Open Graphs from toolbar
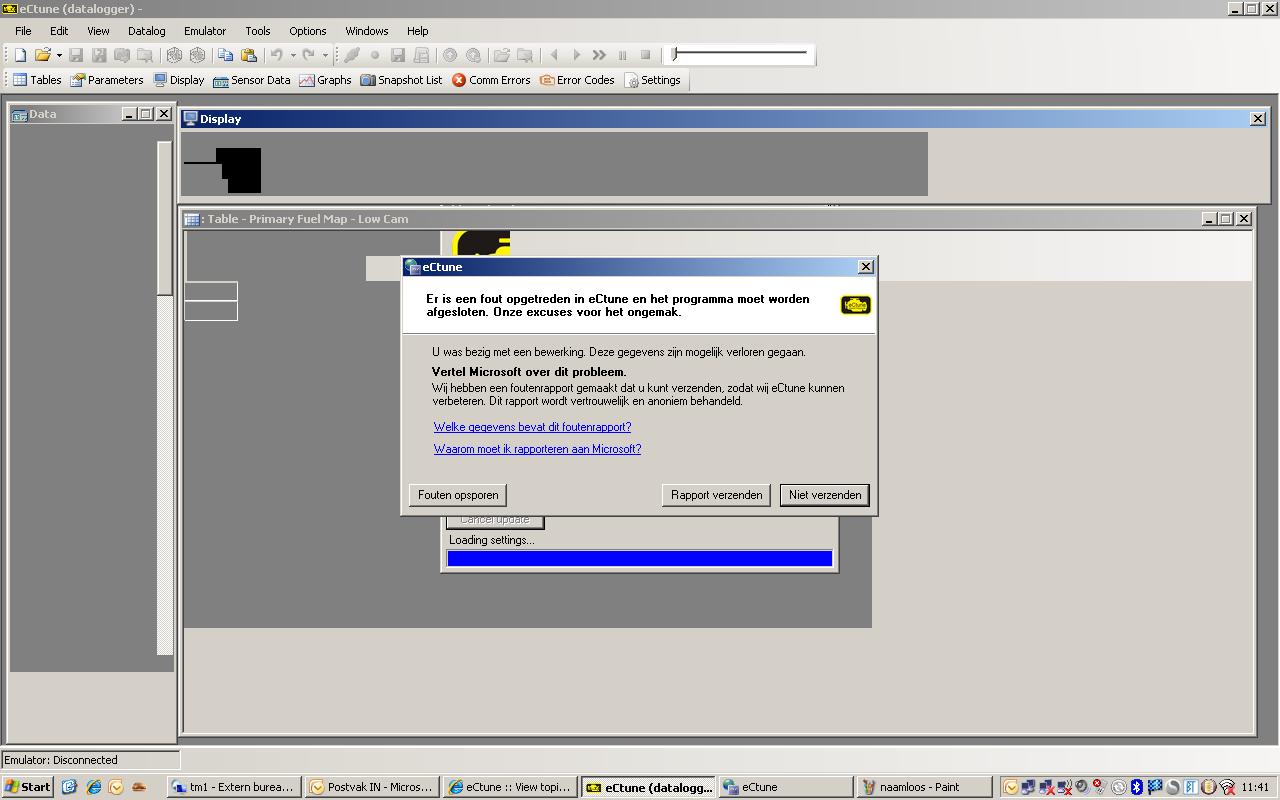Screen dimensions: 1280x800 [x=326, y=80]
